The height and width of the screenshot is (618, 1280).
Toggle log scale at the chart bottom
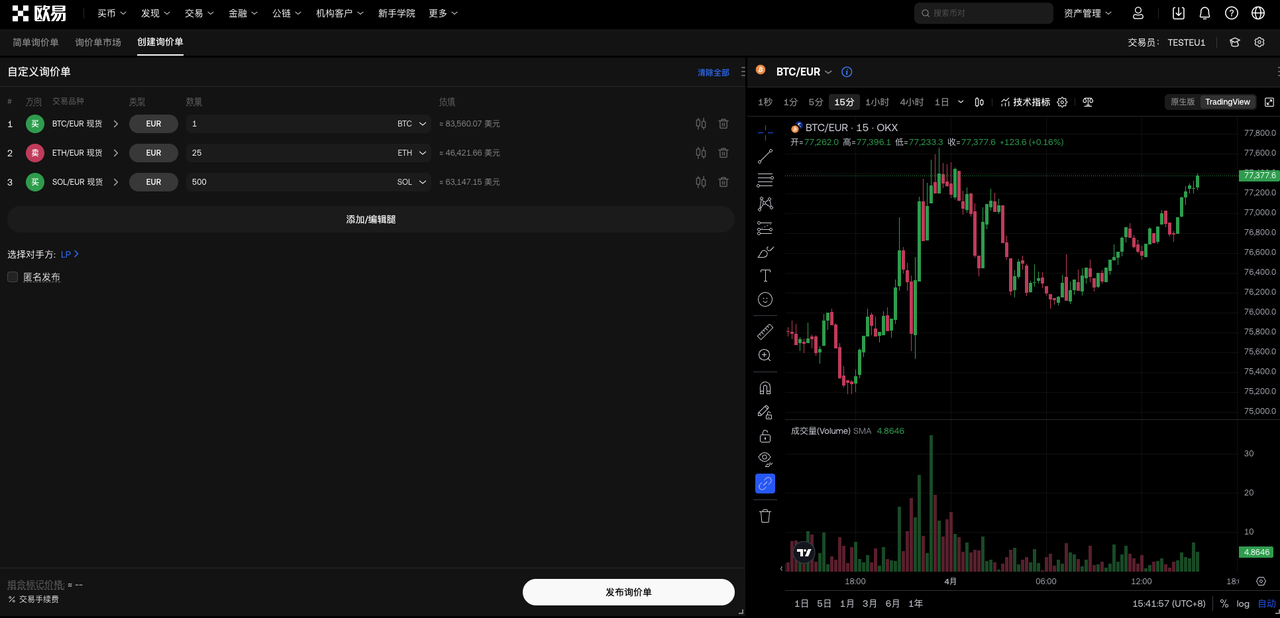coord(1242,603)
